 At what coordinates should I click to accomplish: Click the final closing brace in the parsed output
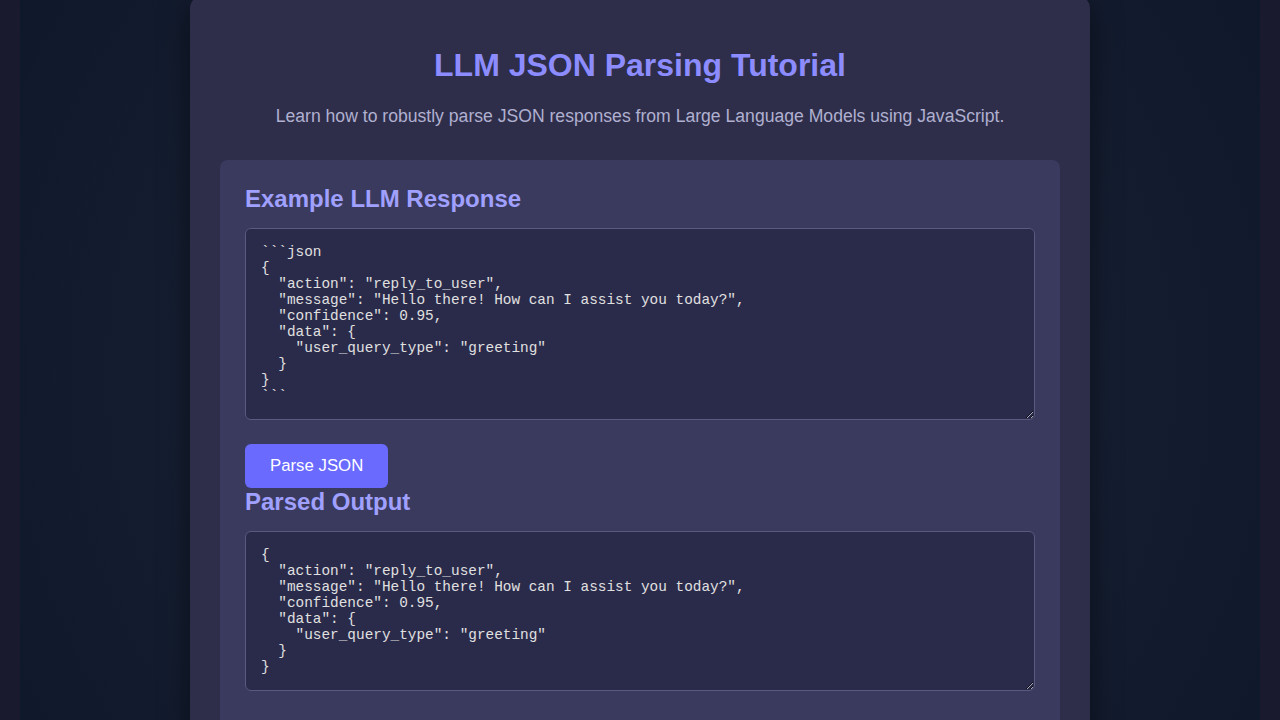266,666
